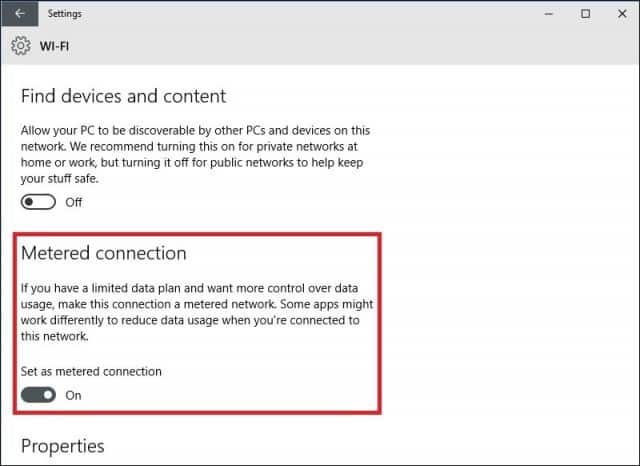Close the Settings window
Image resolution: width=640 pixels, height=466 pixels.
point(622,14)
